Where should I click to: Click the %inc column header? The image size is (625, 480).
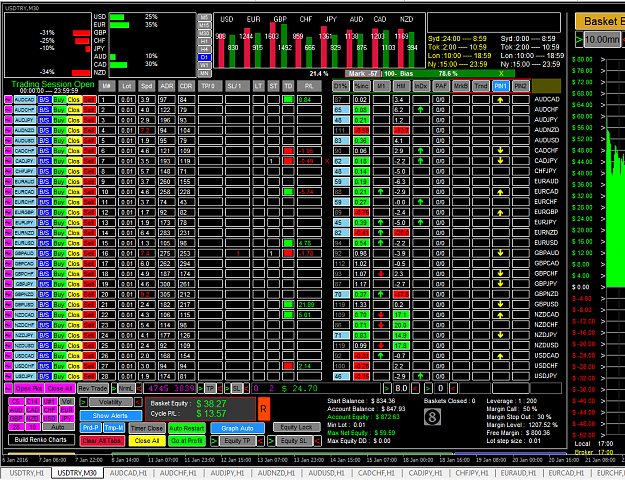(362, 86)
